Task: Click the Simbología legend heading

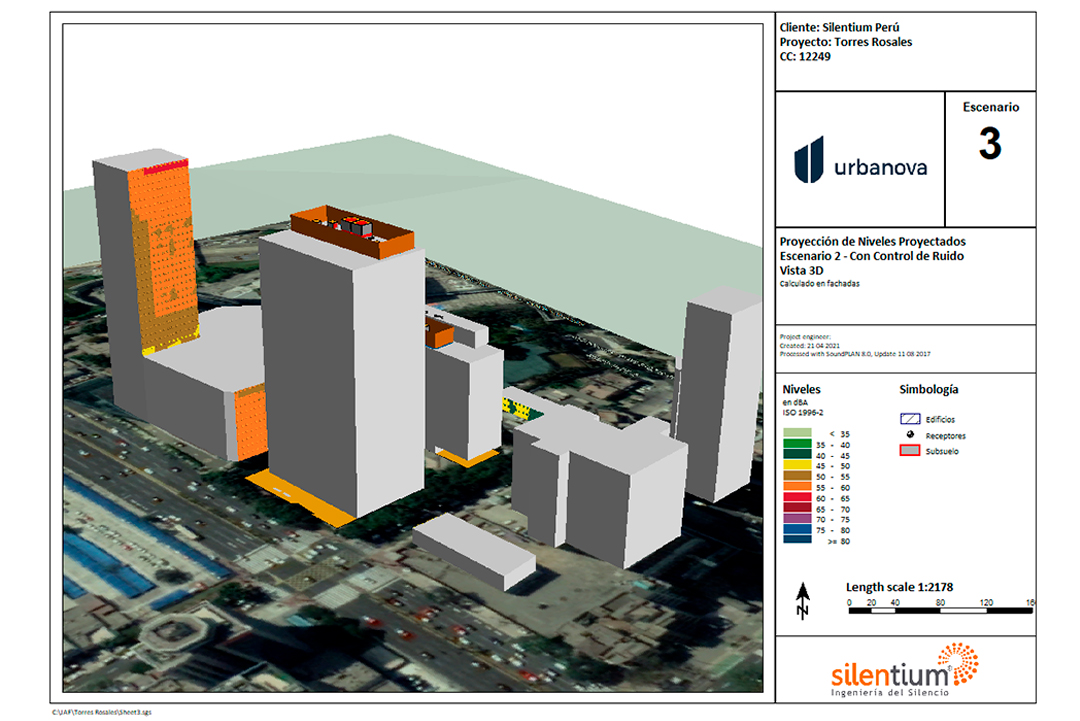Action: click(929, 390)
